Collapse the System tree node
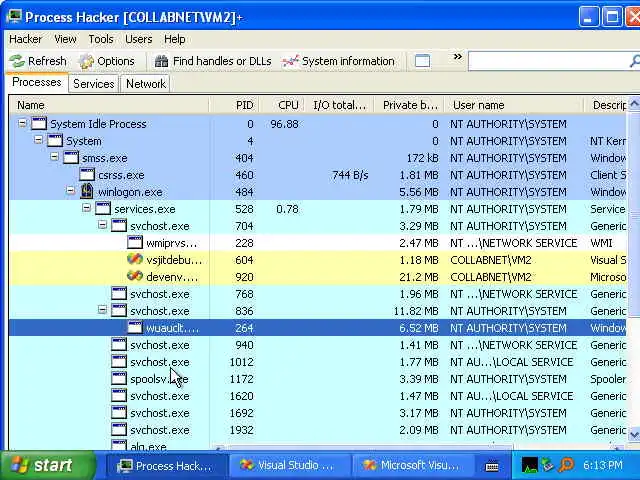The width and height of the screenshot is (640, 480). pyautogui.click(x=38, y=140)
